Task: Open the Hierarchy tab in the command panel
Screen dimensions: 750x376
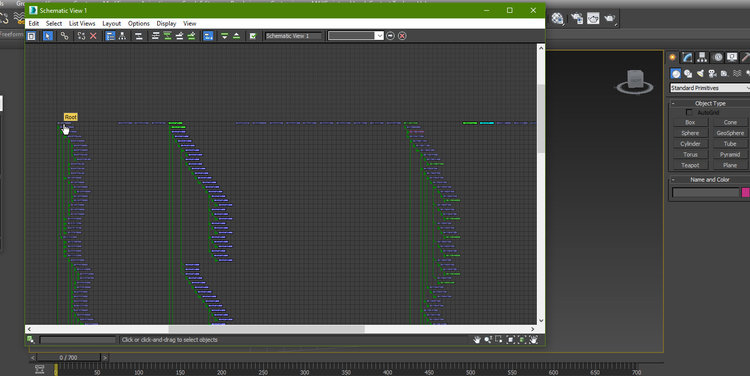Action: coord(702,57)
